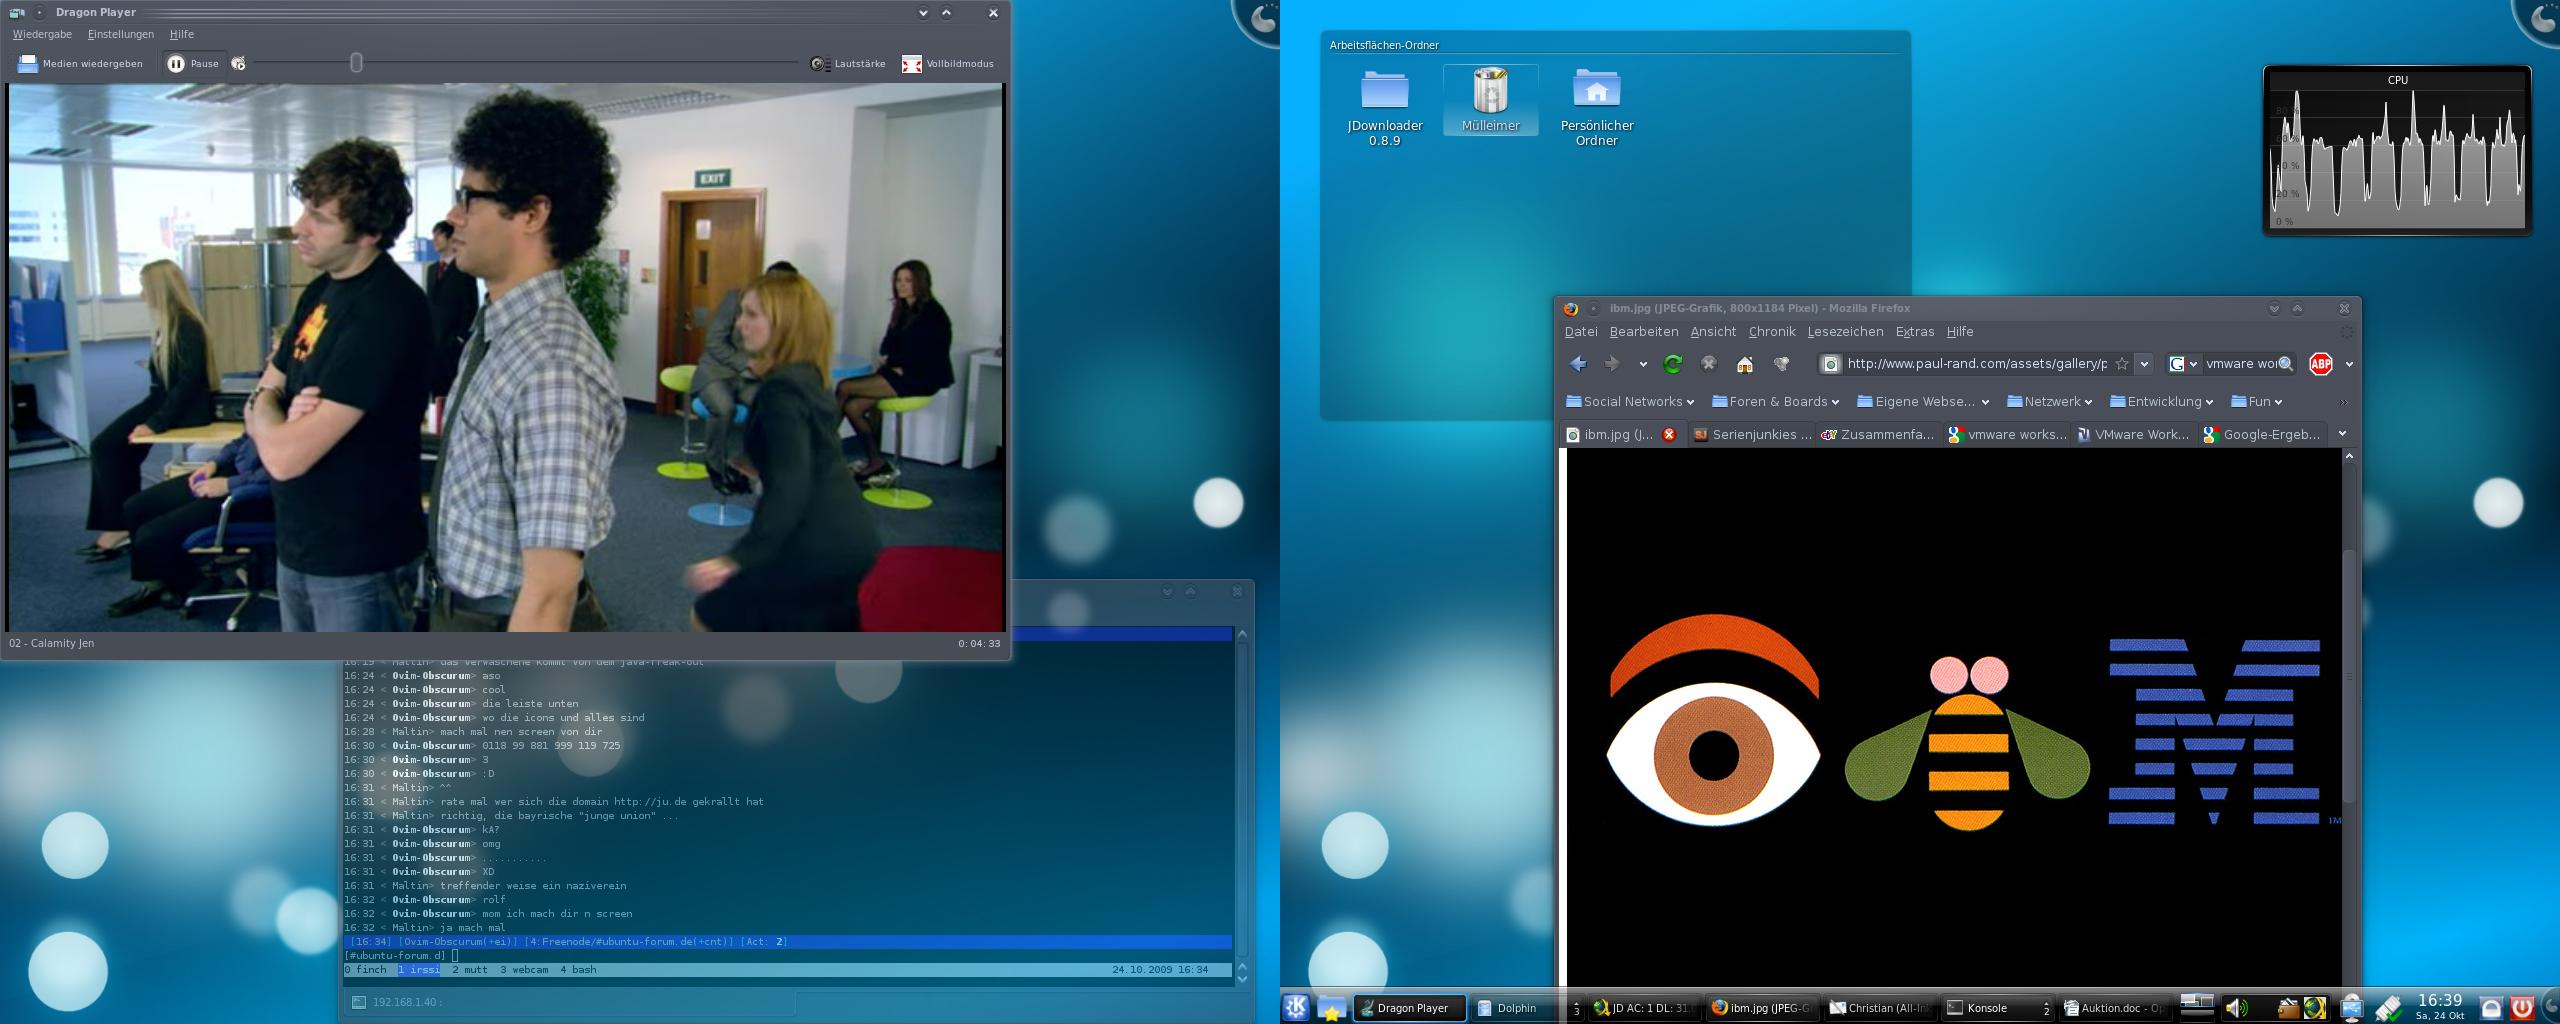Screen dimensions: 2560x1024
Task: Click the small icon beside the Pause button
Action: pos(238,63)
